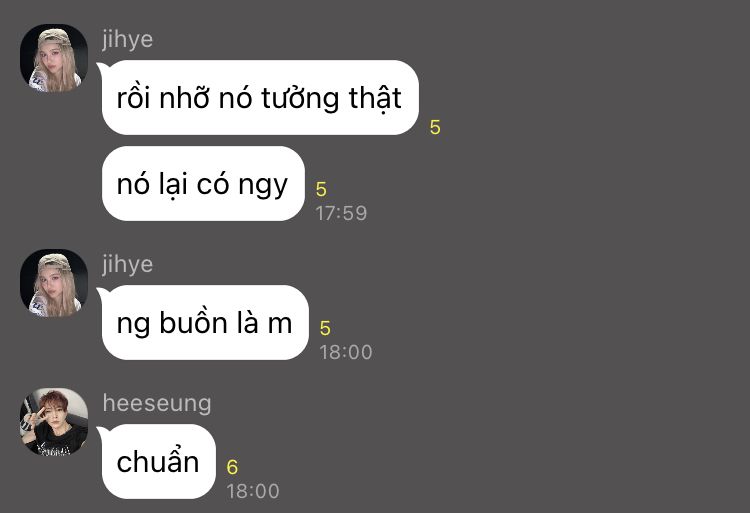The image size is (750, 513).
Task: Tap yellow unread count 6 beside 'chuẩn'
Action: coord(232,467)
